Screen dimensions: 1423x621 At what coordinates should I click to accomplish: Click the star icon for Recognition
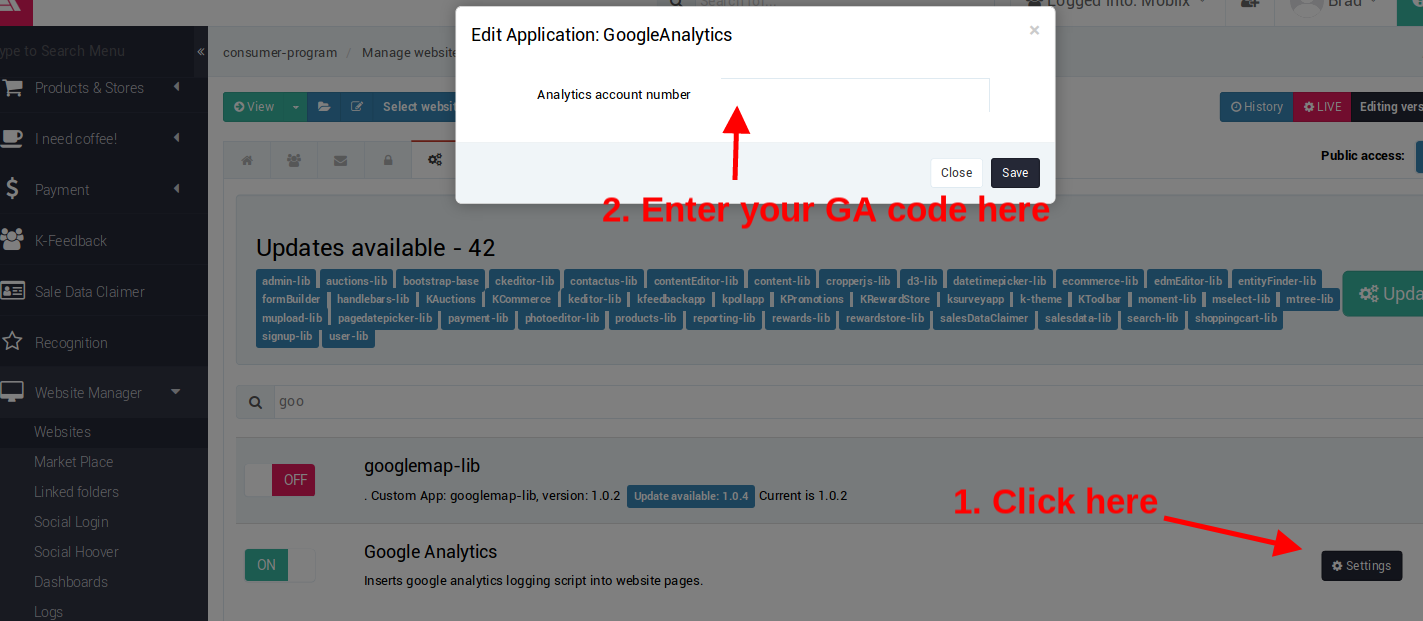12,342
